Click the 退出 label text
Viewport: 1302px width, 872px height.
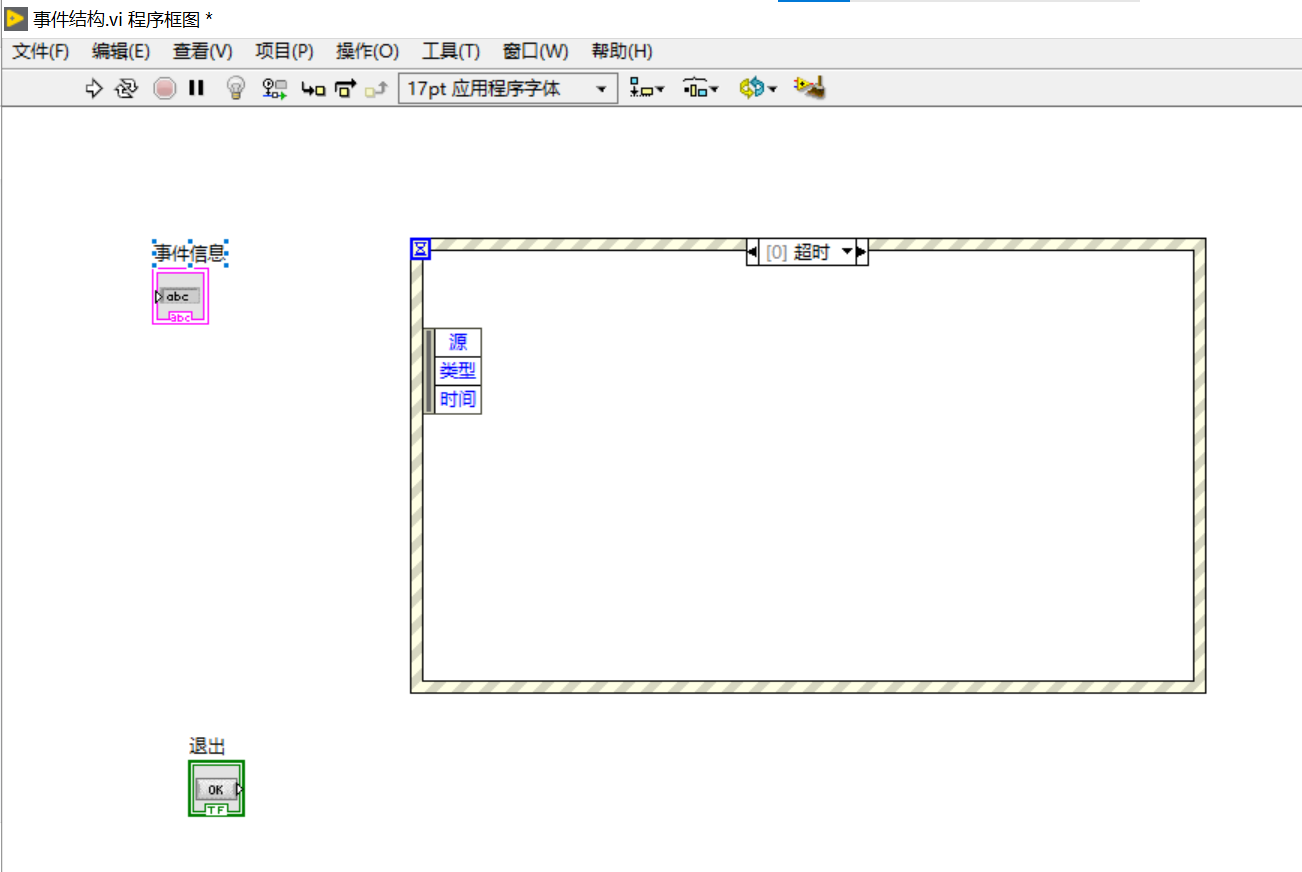point(208,746)
